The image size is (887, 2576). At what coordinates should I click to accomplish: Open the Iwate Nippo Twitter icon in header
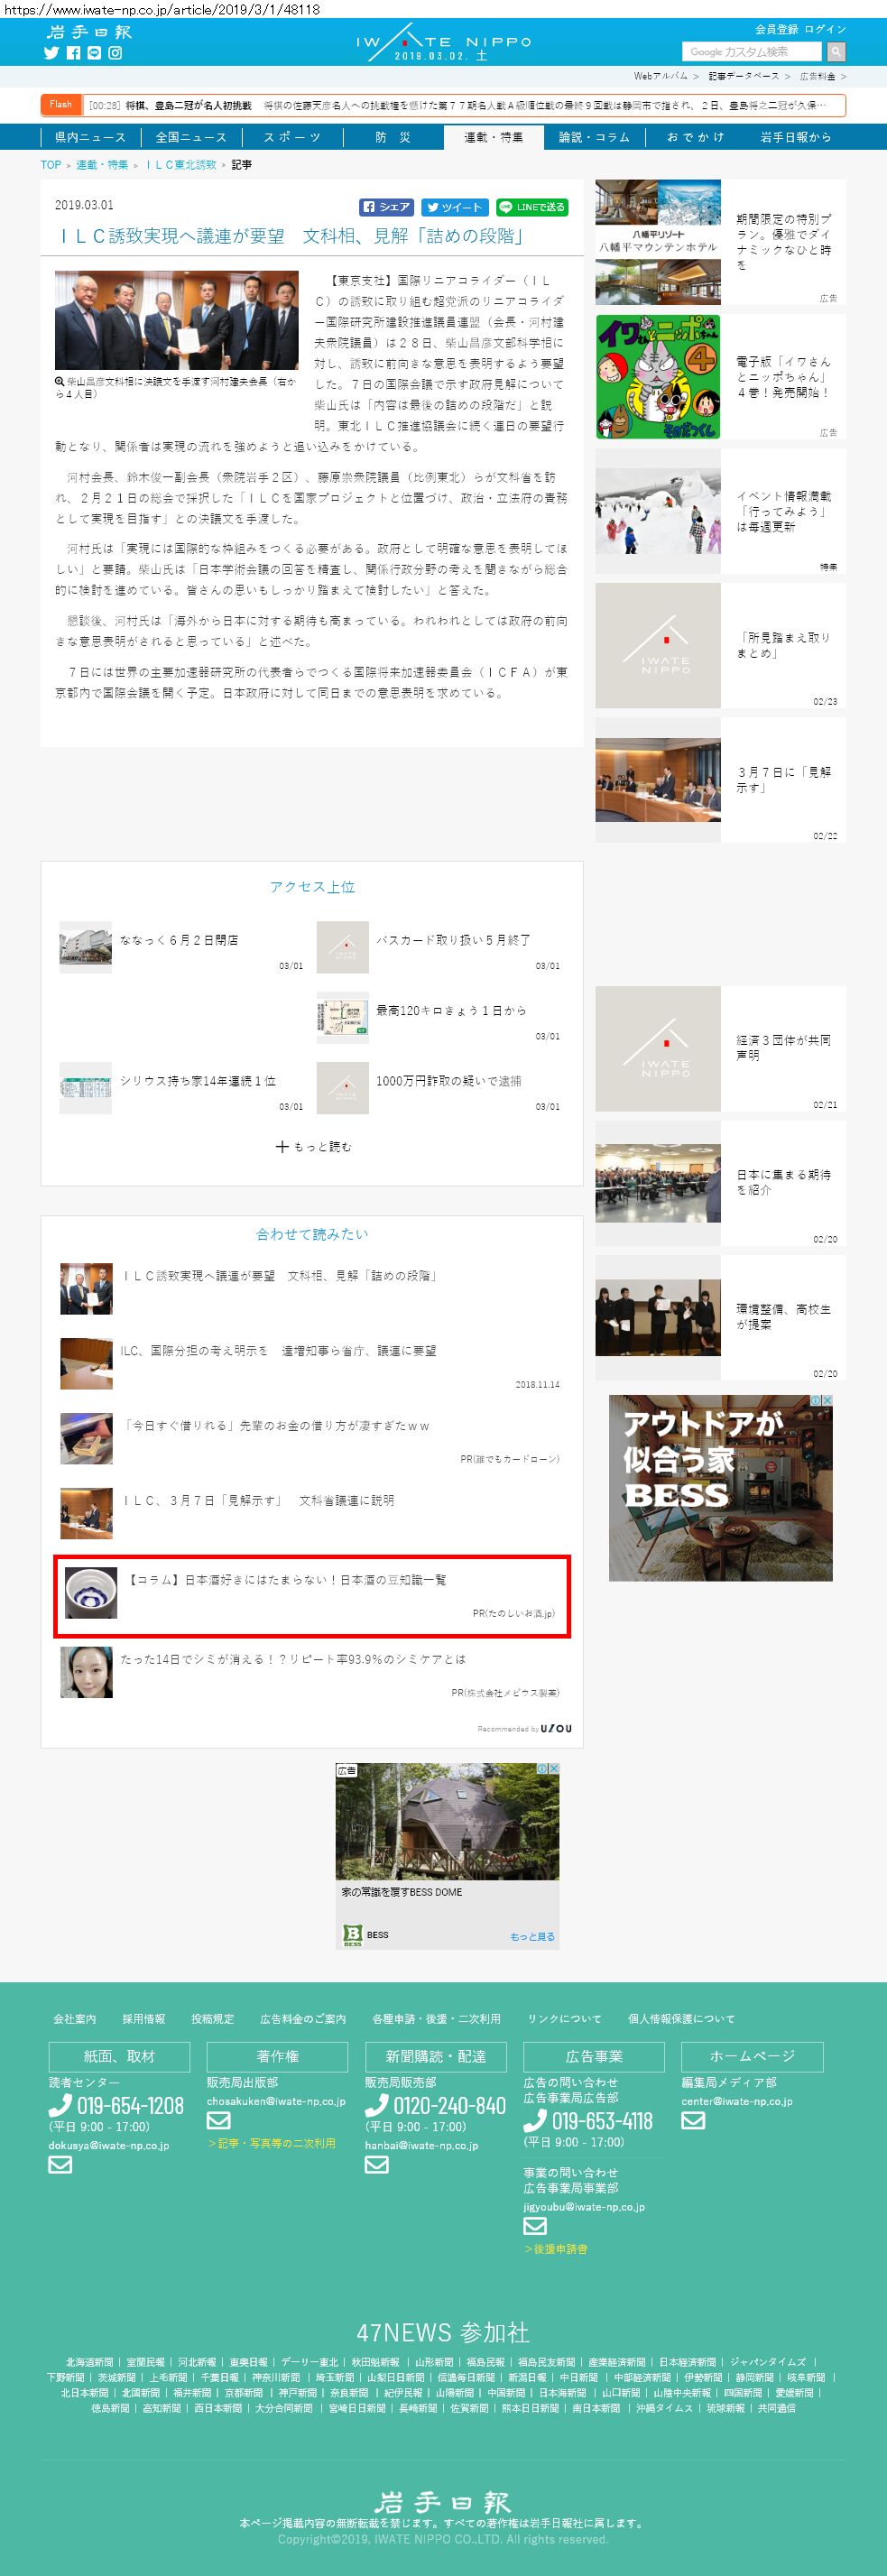tap(52, 53)
